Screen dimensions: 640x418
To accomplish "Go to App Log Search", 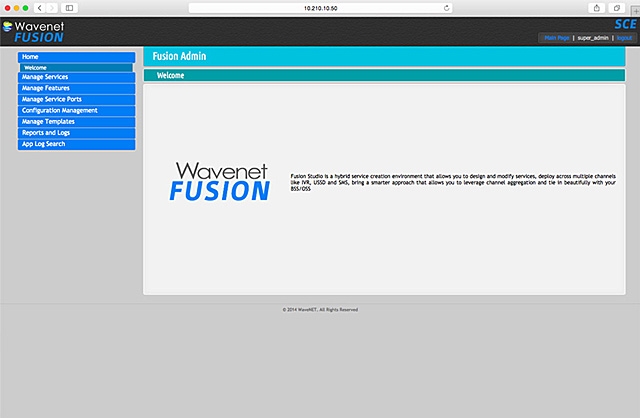I will coord(76,144).
